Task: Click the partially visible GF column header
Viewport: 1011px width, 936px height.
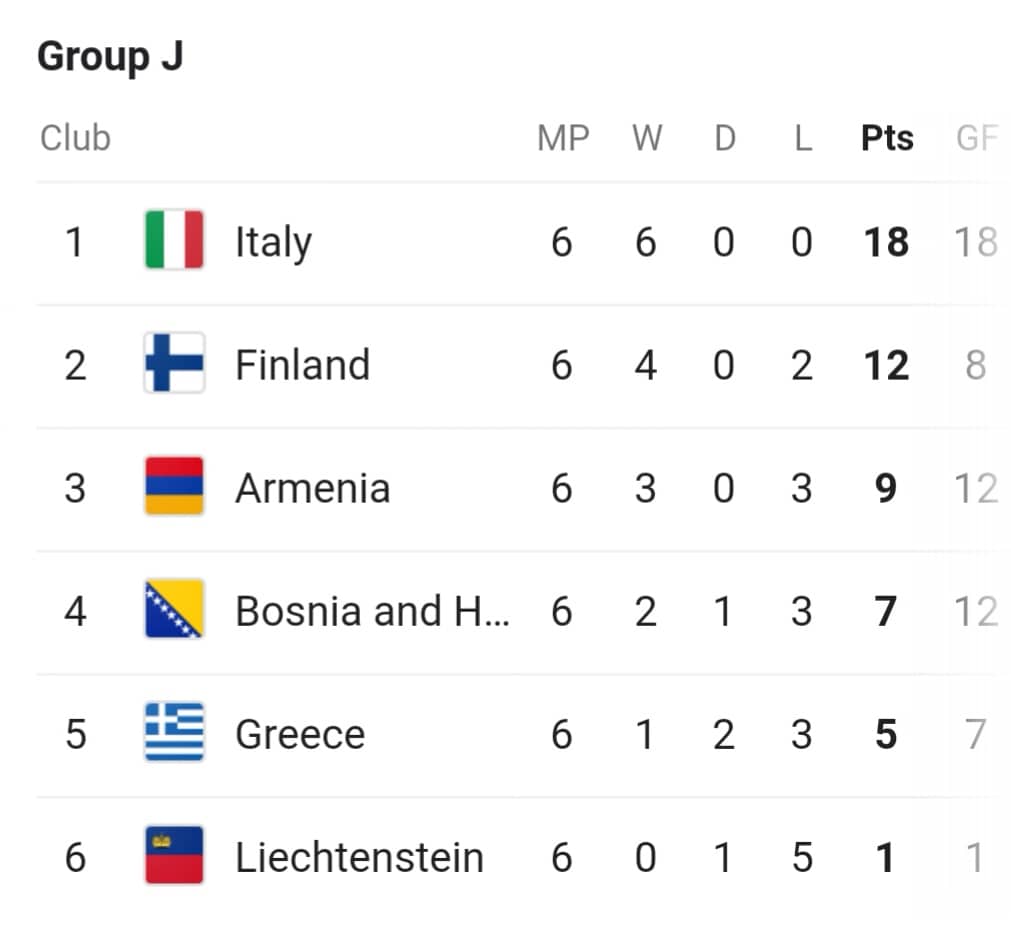Action: [x=977, y=138]
